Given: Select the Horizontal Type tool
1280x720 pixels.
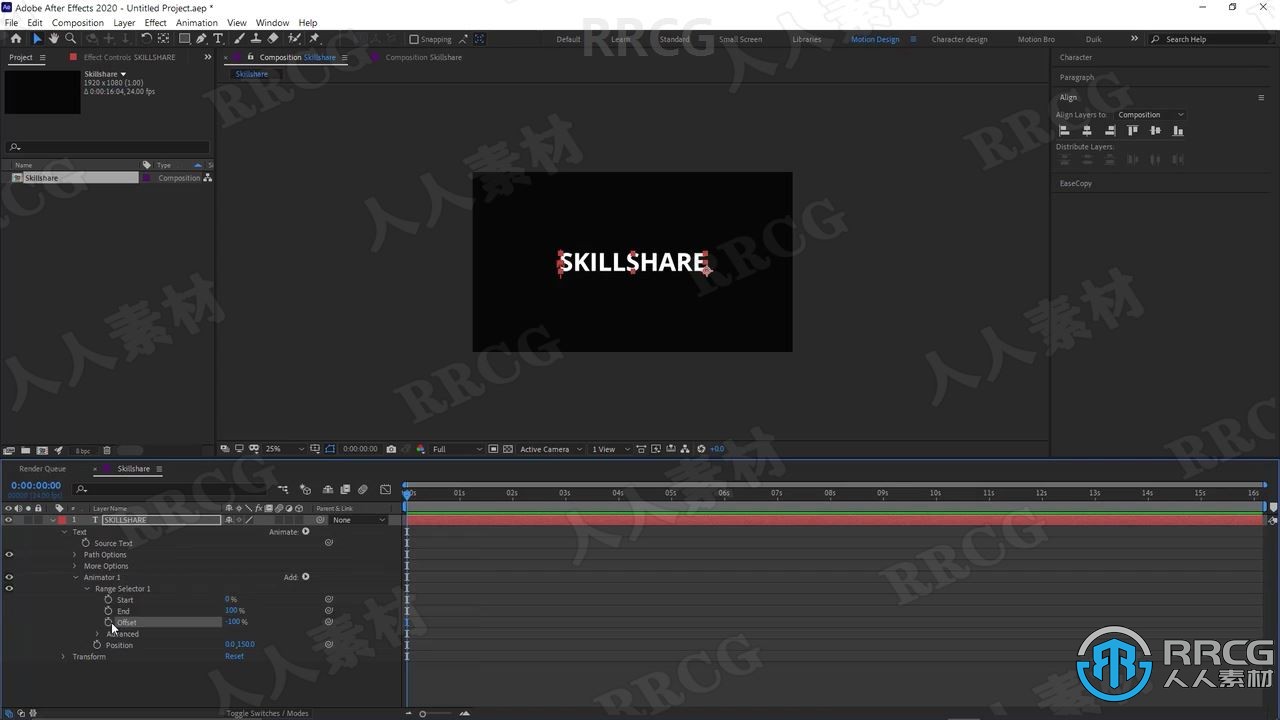Looking at the screenshot, I should click(x=218, y=39).
